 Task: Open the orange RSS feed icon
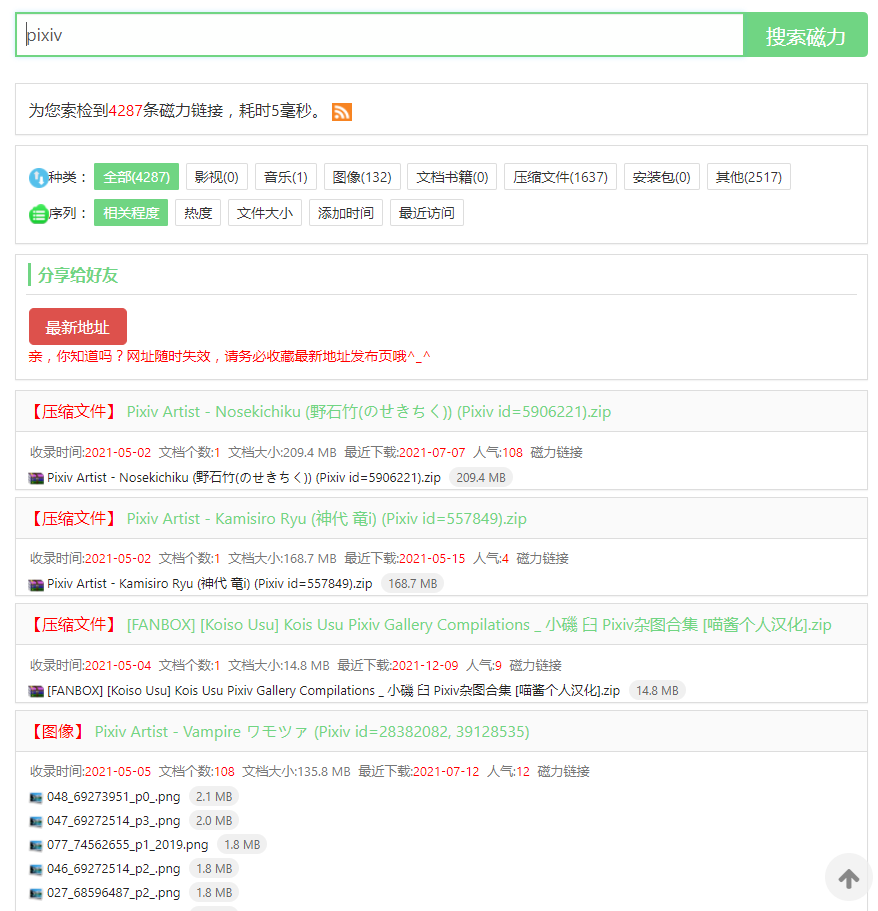point(342,112)
